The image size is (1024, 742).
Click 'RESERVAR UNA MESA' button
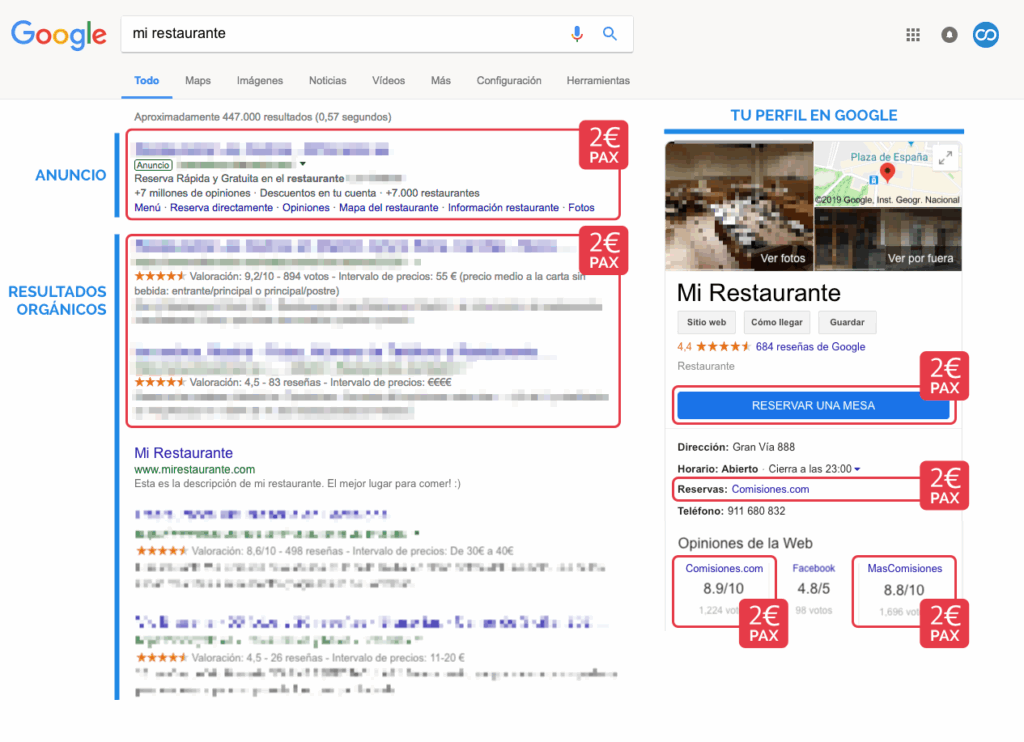(813, 406)
